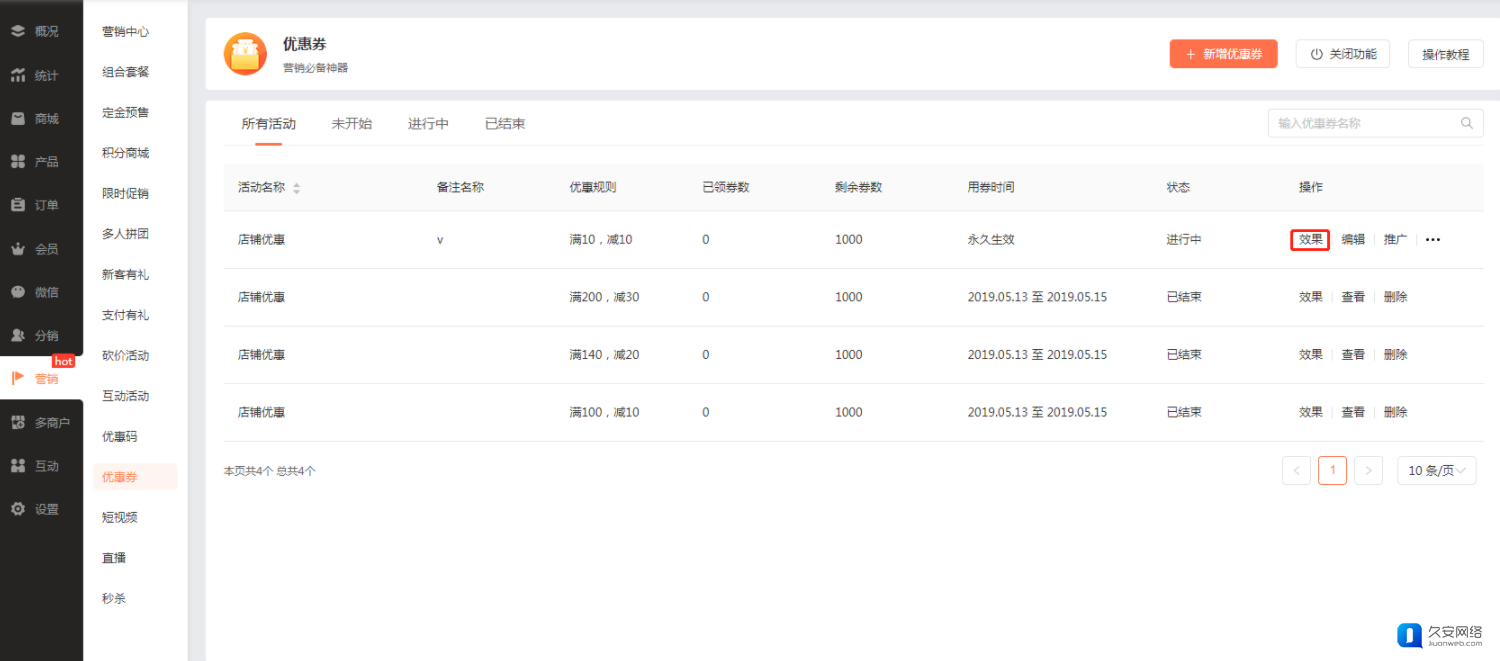Screen dimensions: 1500x661
Task: Open 短视频 in the submenu
Action: pyautogui.click(x=120, y=518)
